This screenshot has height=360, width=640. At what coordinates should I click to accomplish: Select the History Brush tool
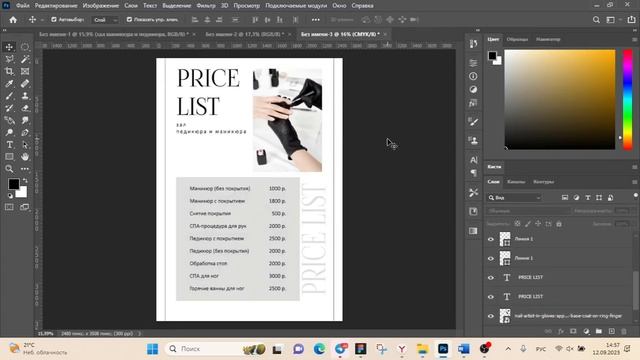[9, 108]
